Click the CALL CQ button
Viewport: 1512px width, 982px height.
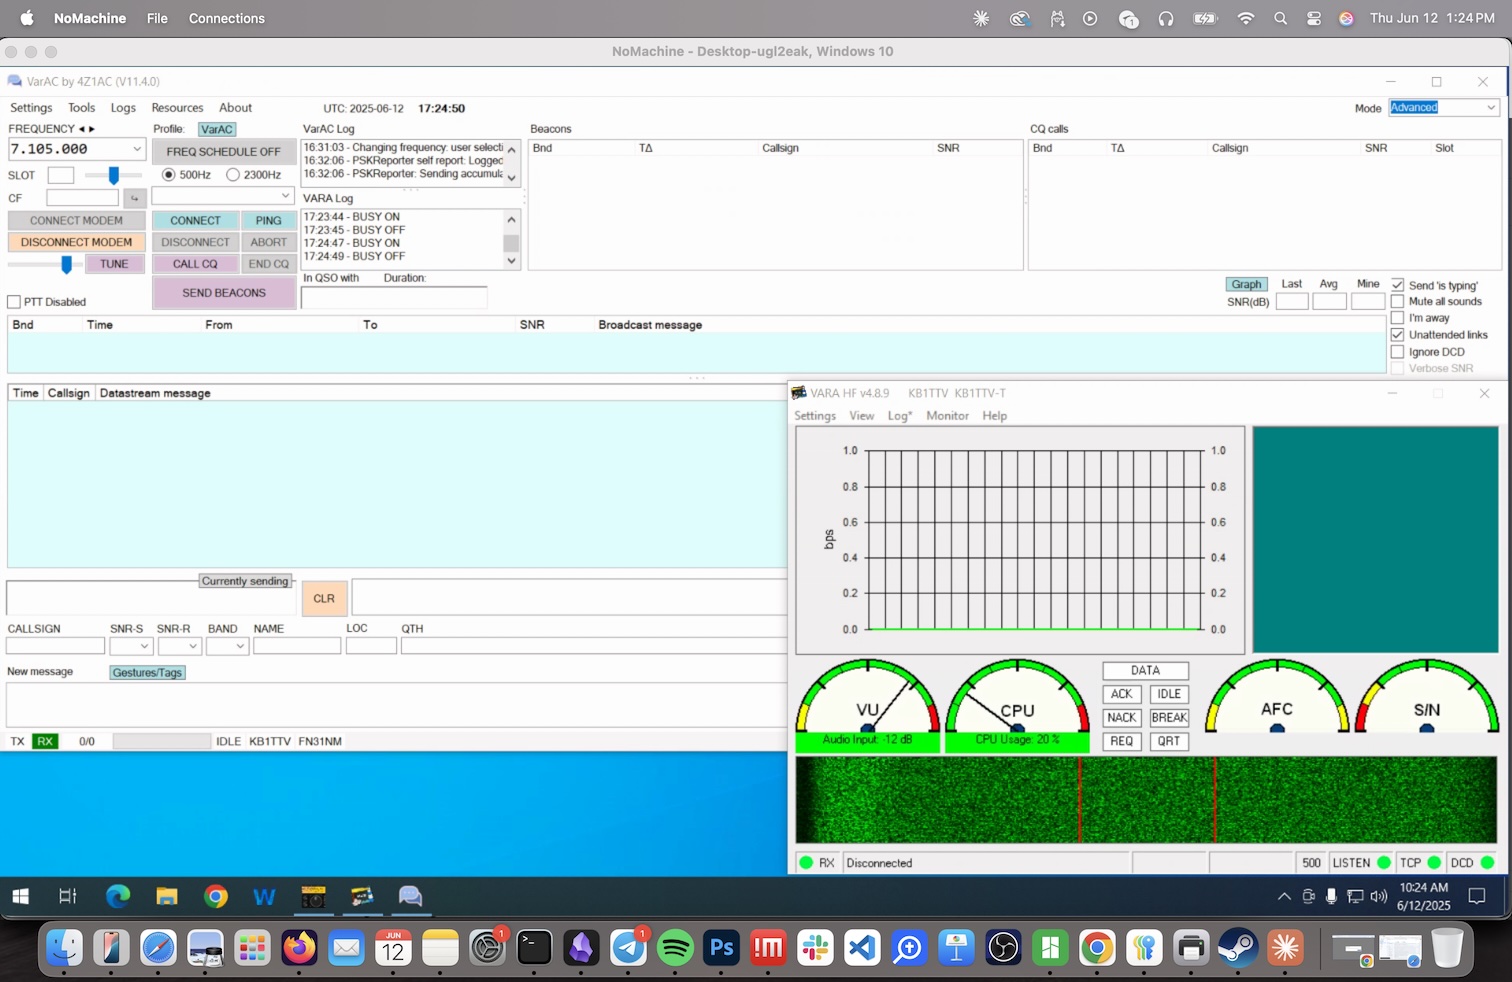195,264
